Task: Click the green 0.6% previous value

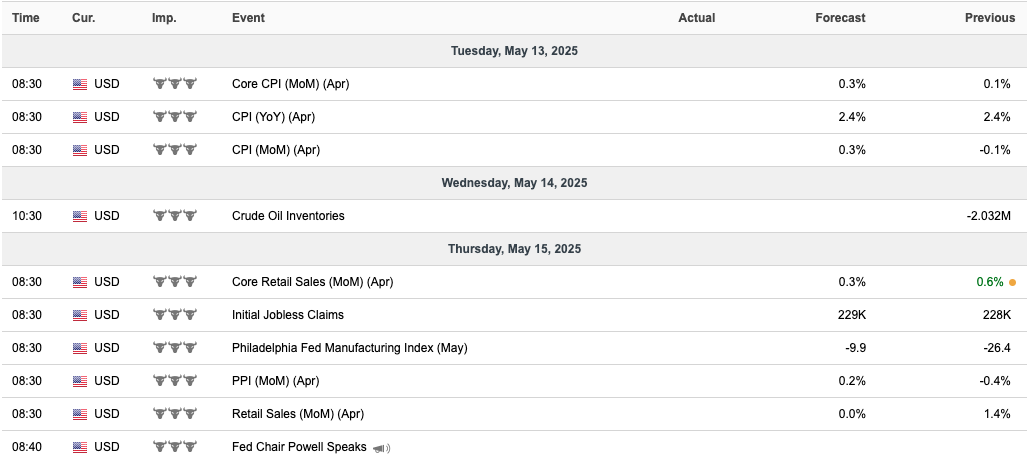Action: coord(990,282)
